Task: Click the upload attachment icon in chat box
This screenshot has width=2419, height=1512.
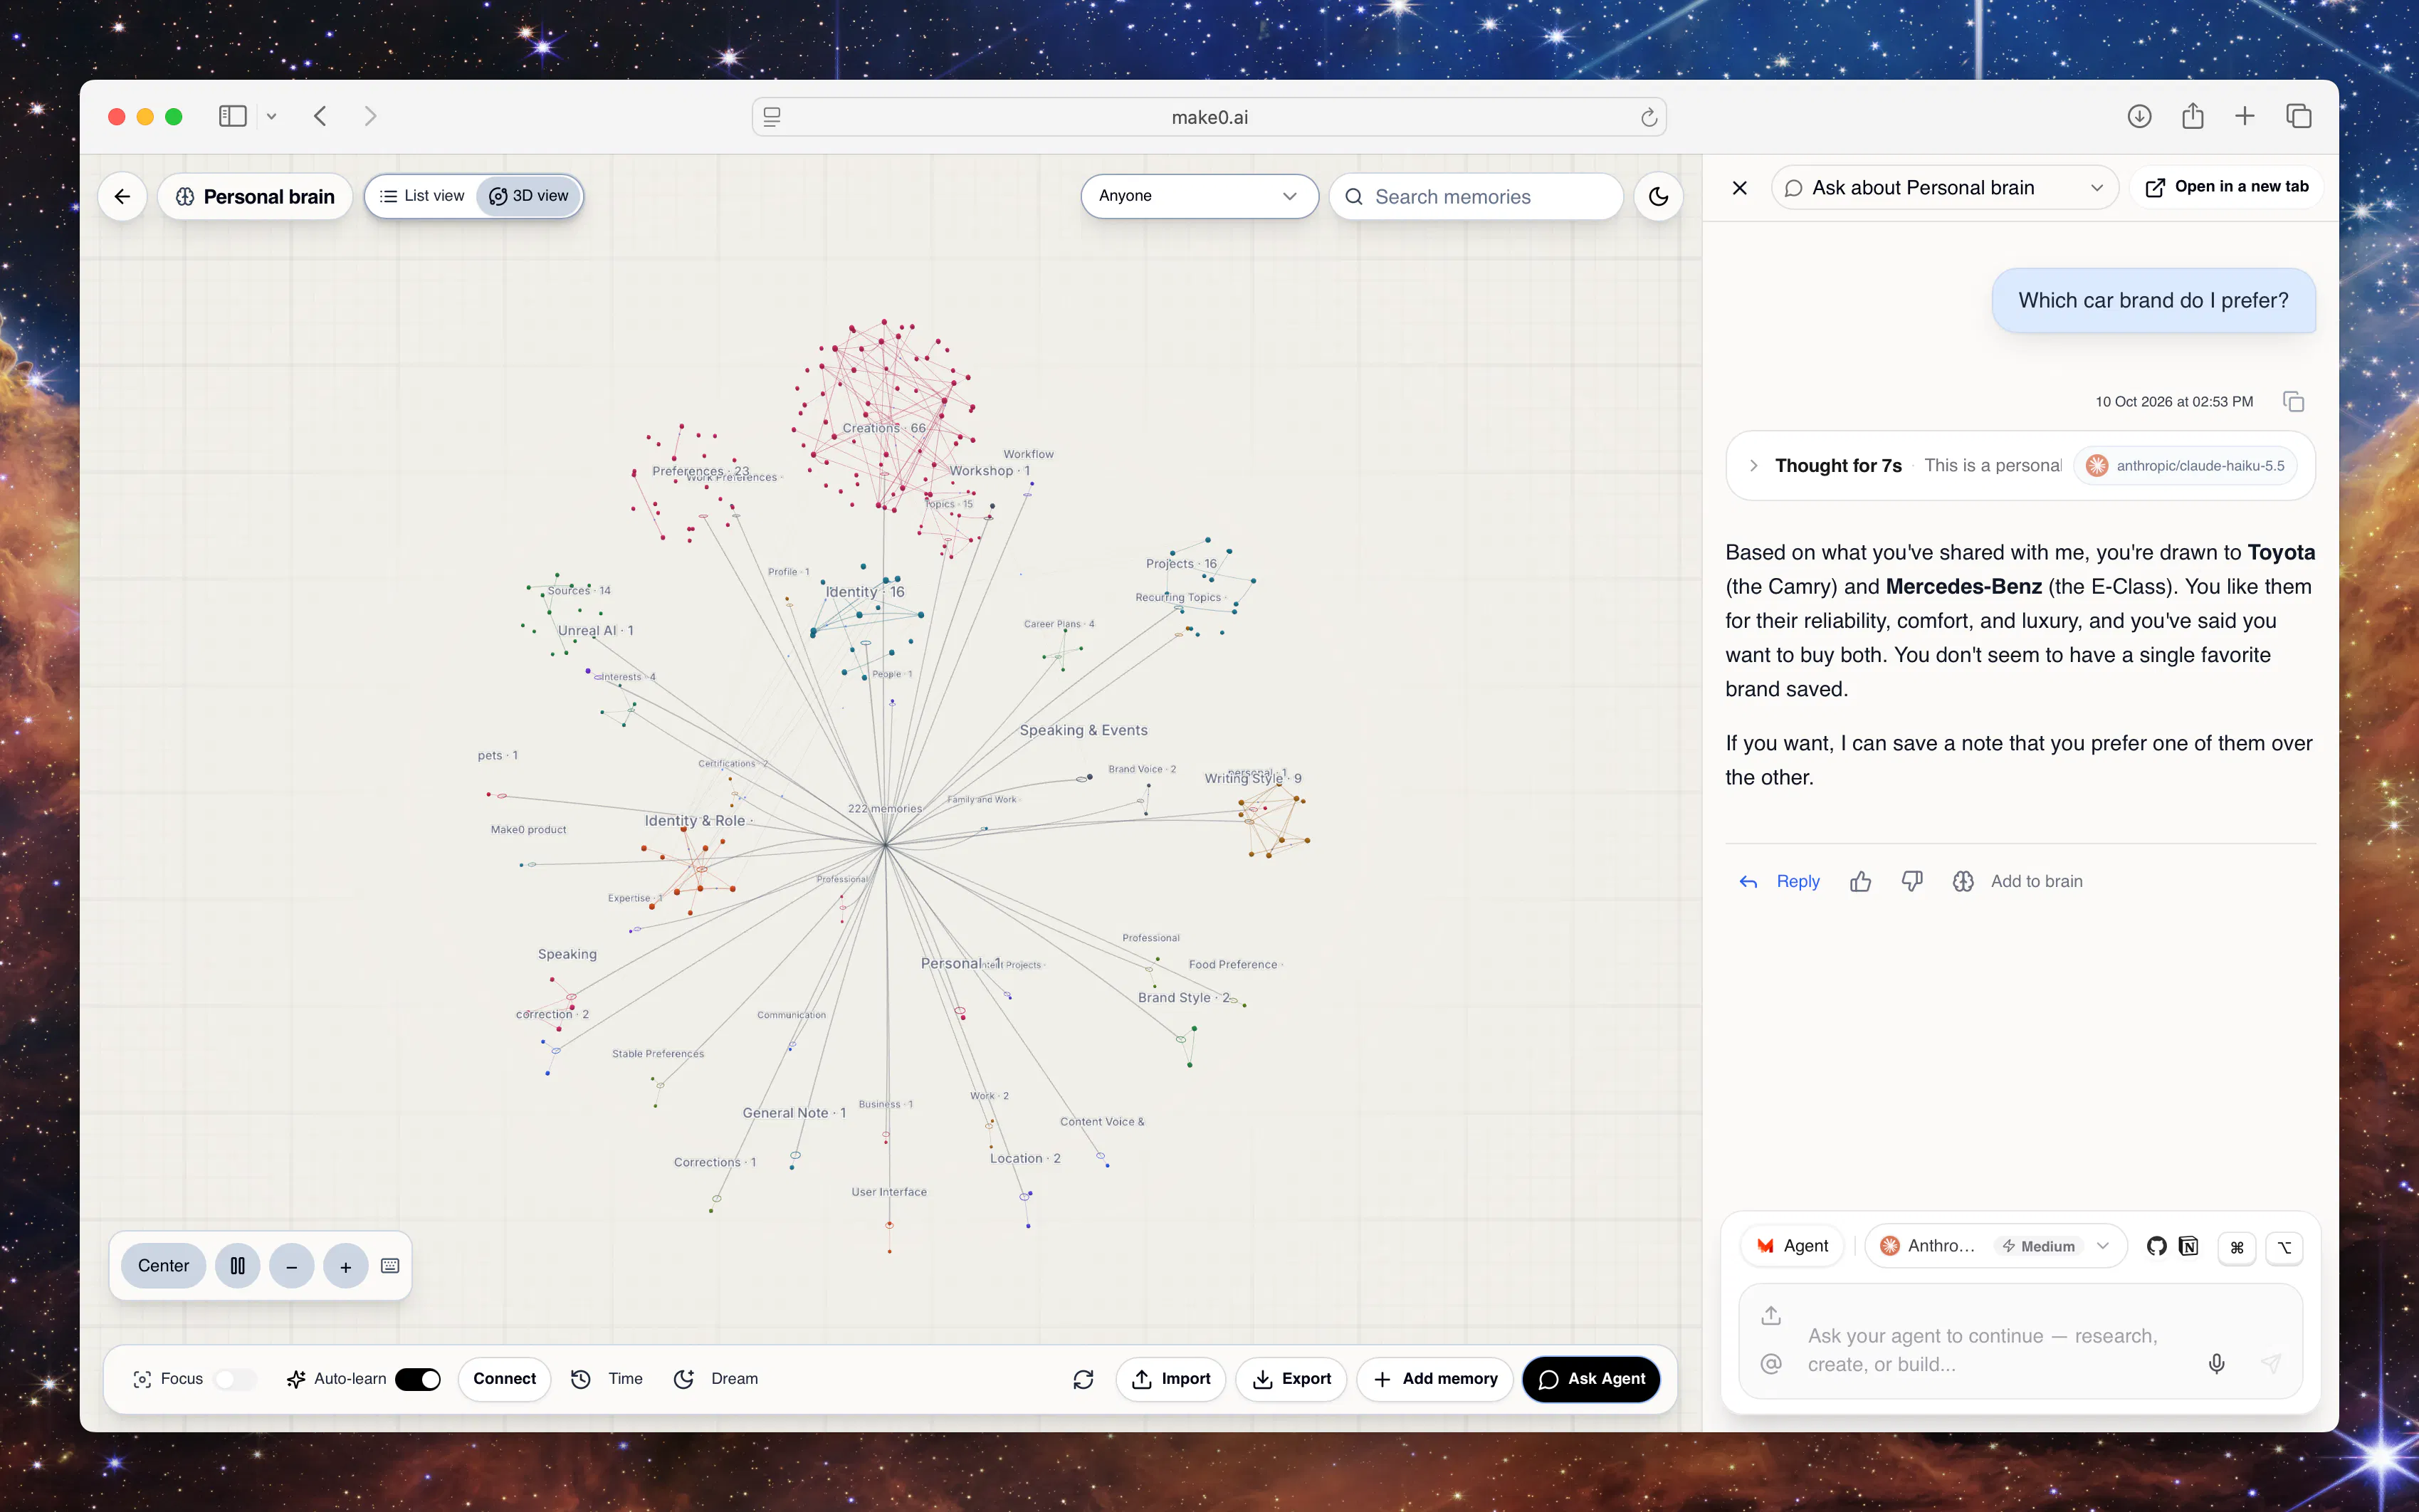Action: point(1771,1315)
